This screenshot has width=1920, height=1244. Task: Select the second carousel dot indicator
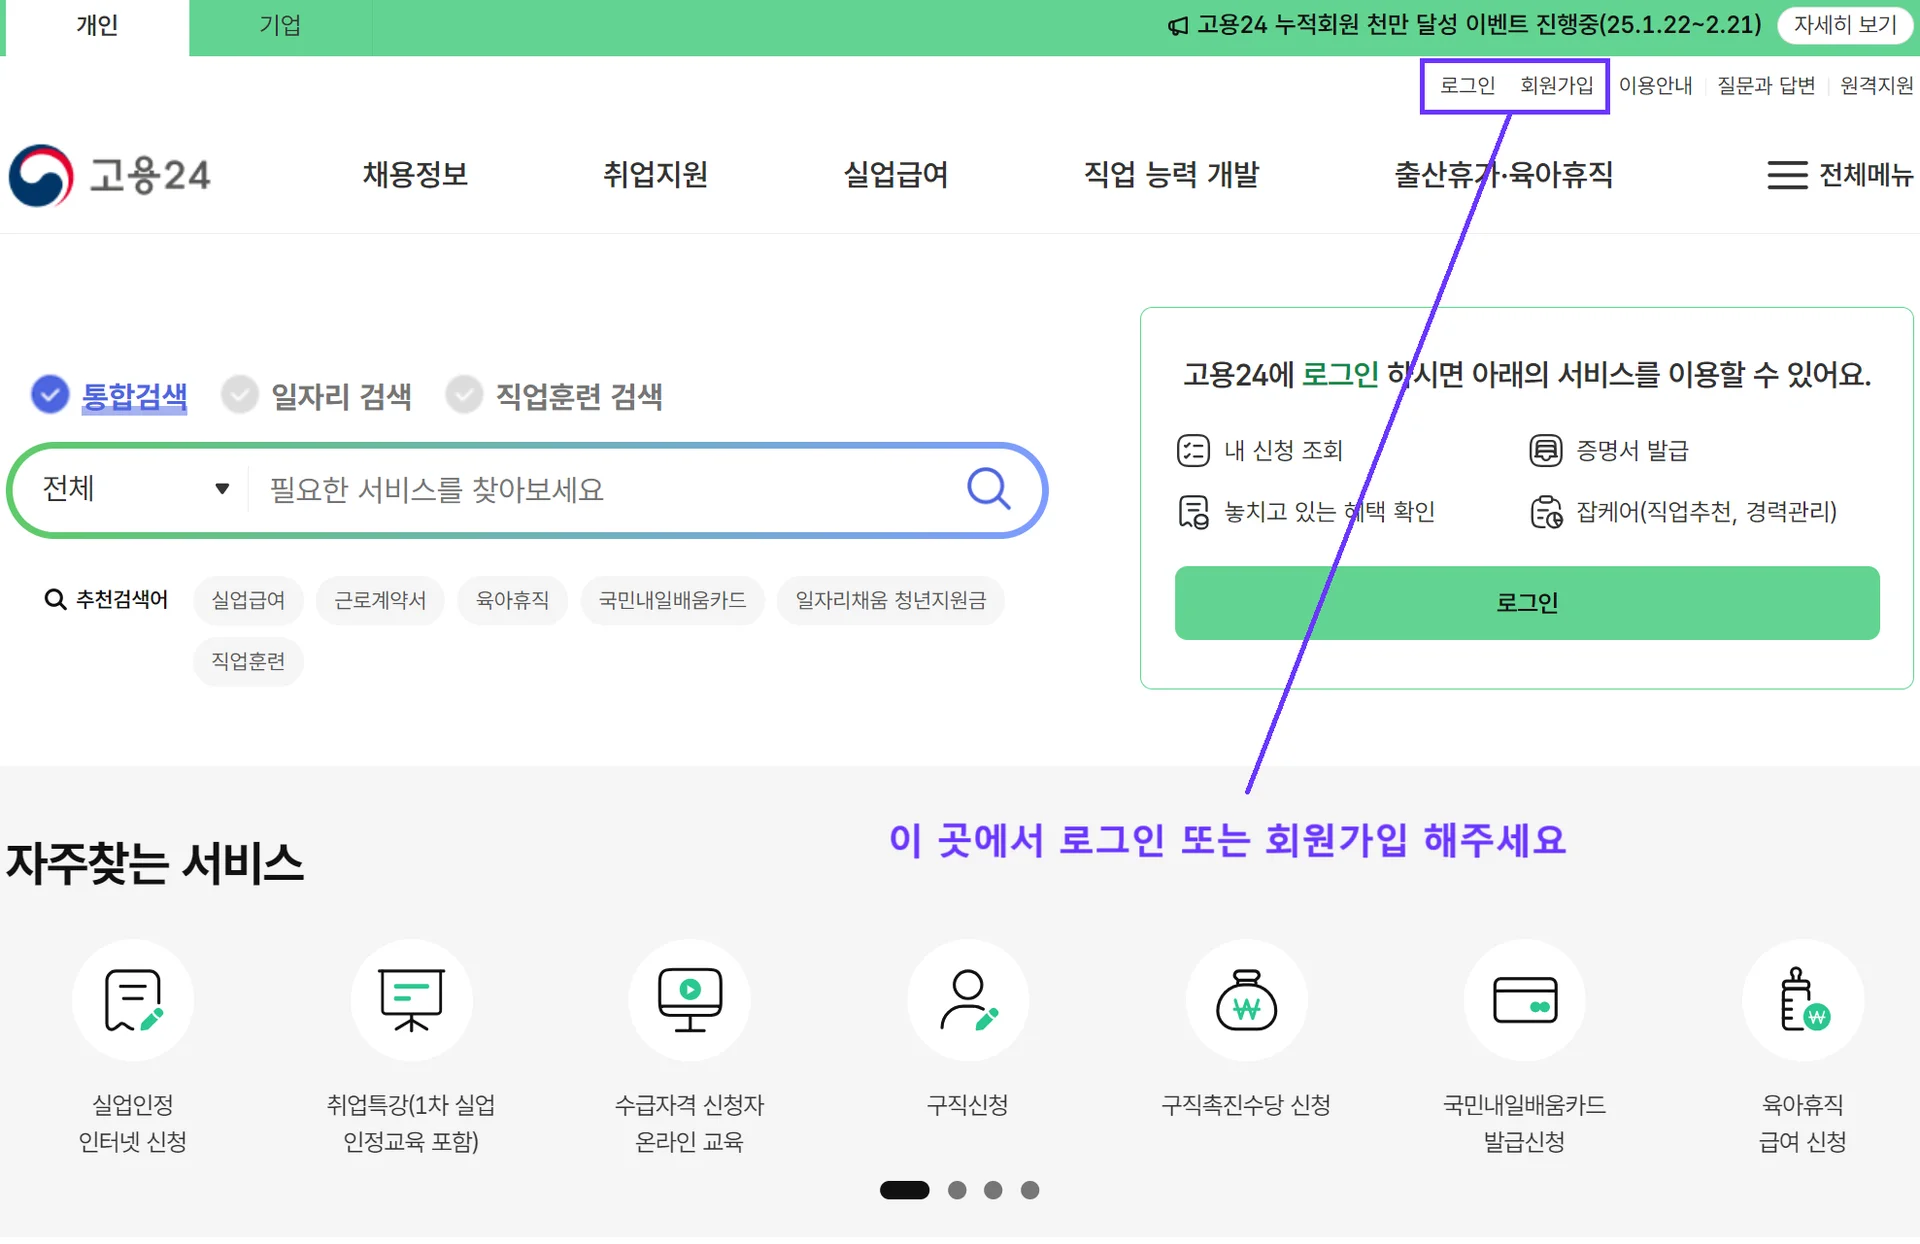coord(957,1190)
